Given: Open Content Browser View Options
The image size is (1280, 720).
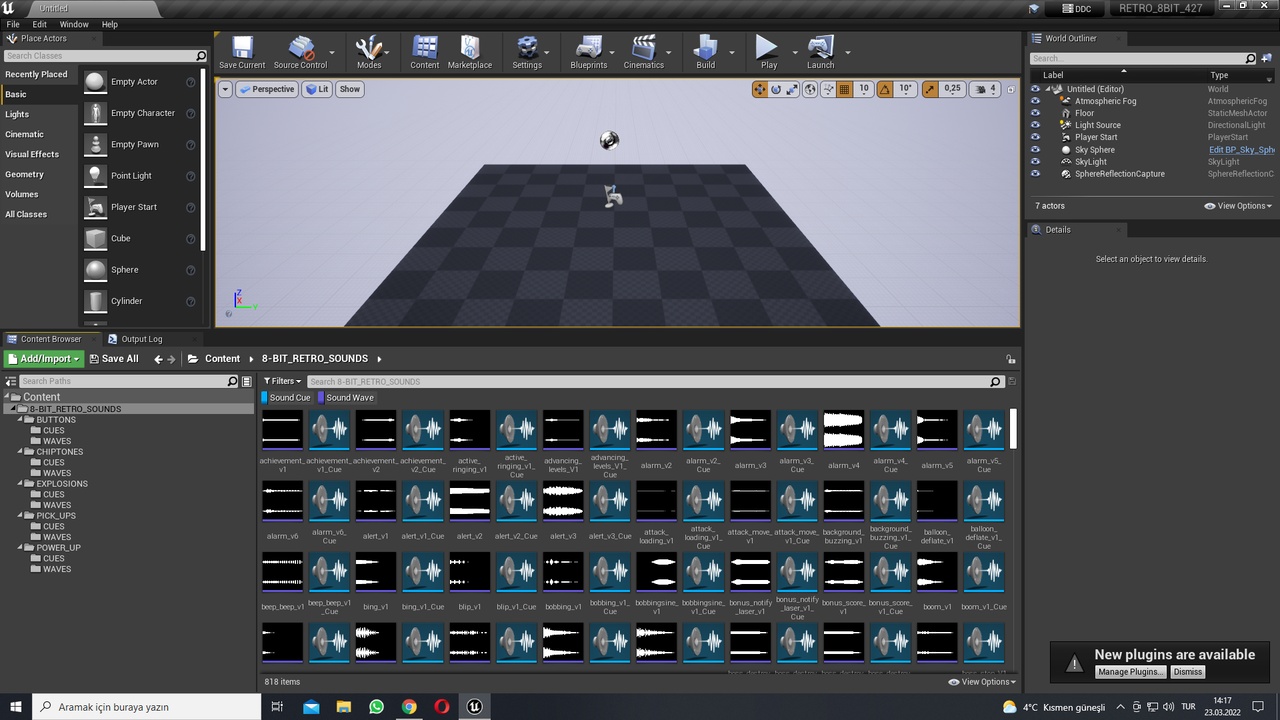Looking at the screenshot, I should pos(982,682).
